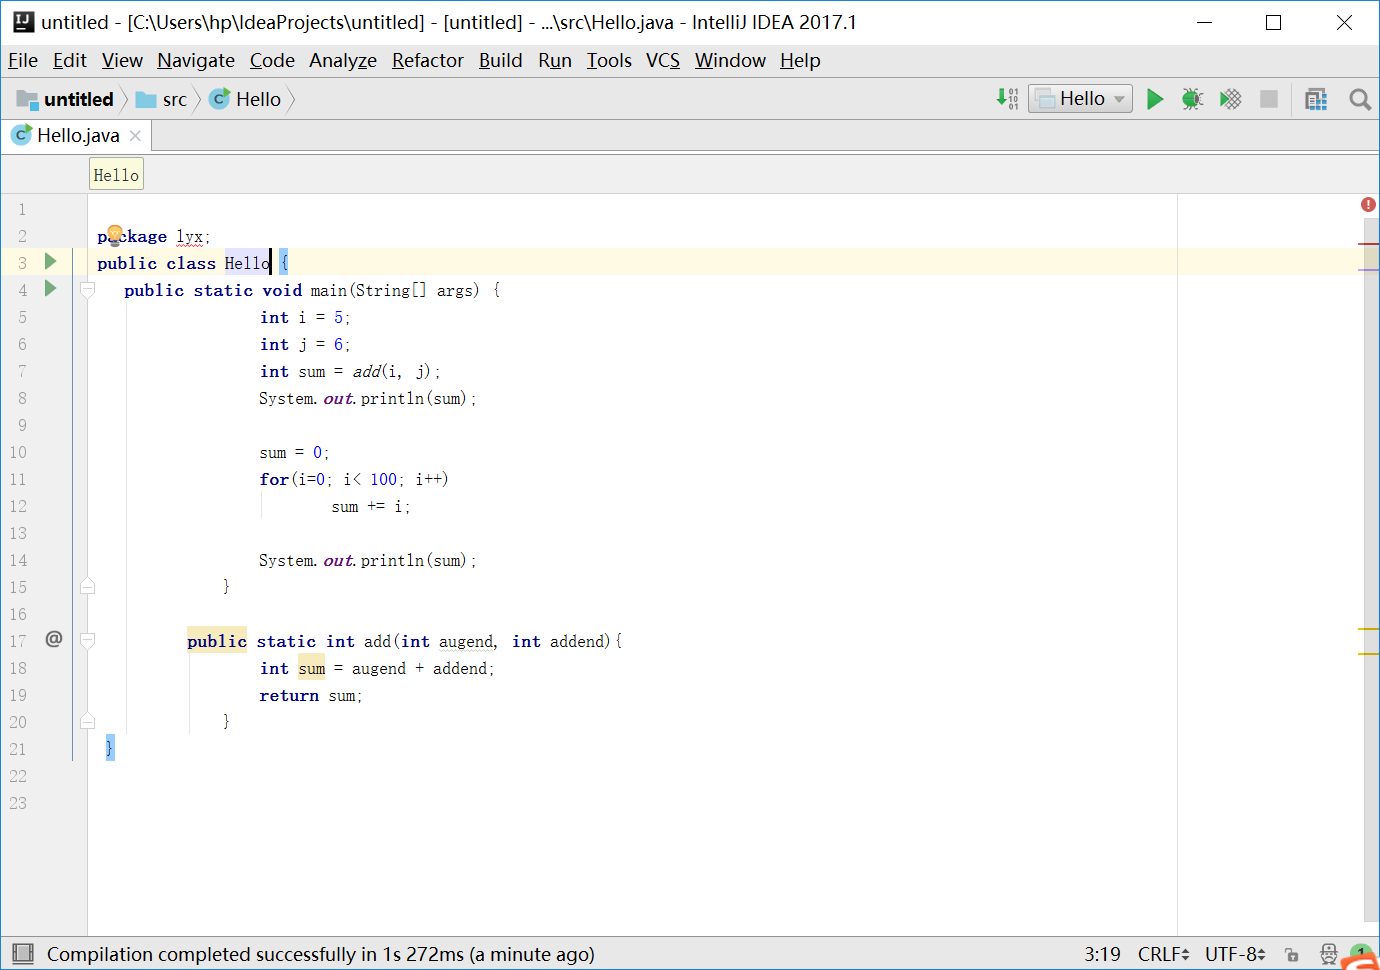
Task: Change UTF-8 file encoding
Action: click(1235, 954)
